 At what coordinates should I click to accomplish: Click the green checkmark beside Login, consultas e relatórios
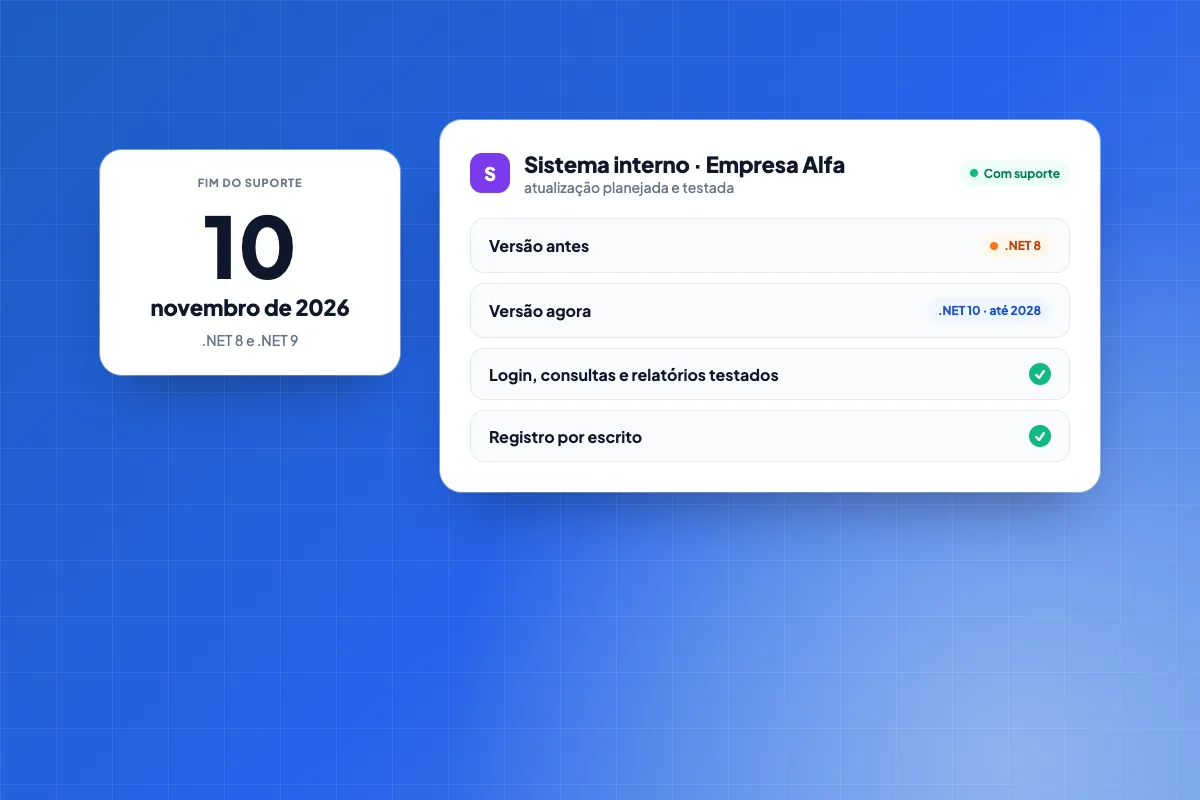coord(1040,374)
